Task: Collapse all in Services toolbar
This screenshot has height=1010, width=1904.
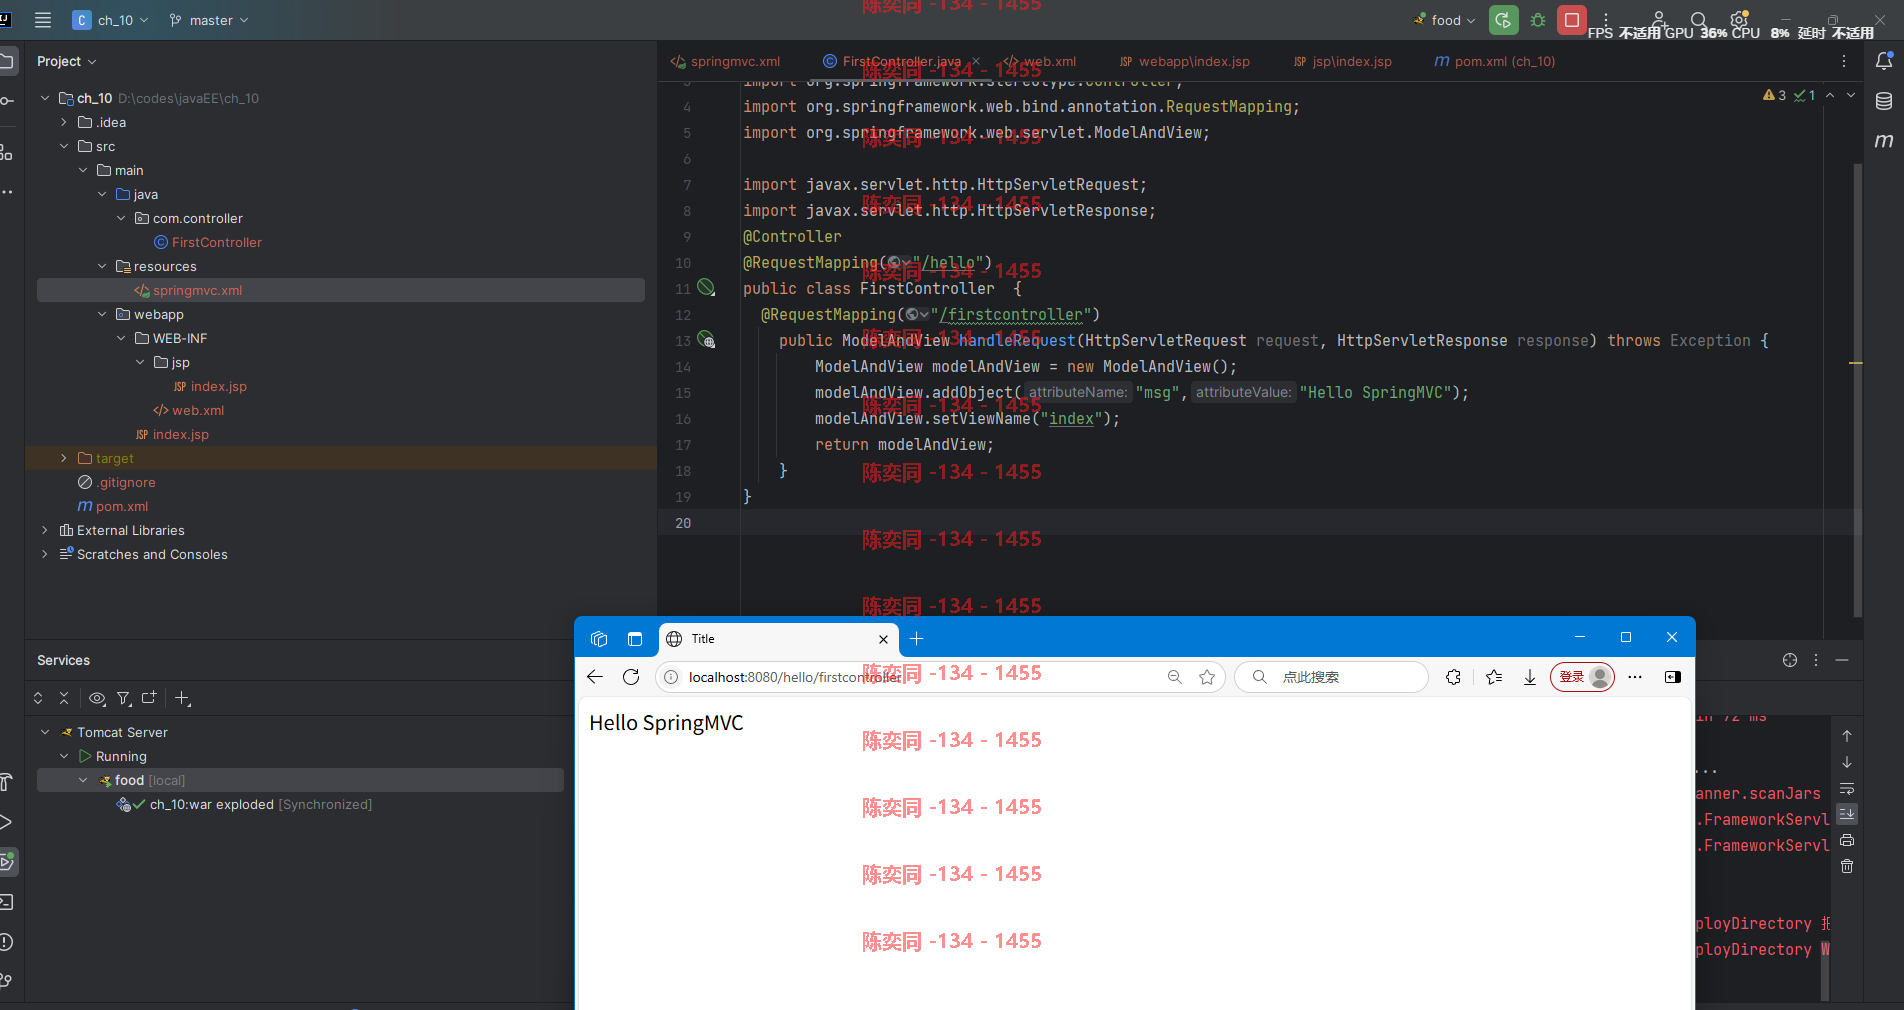Action: [64, 698]
